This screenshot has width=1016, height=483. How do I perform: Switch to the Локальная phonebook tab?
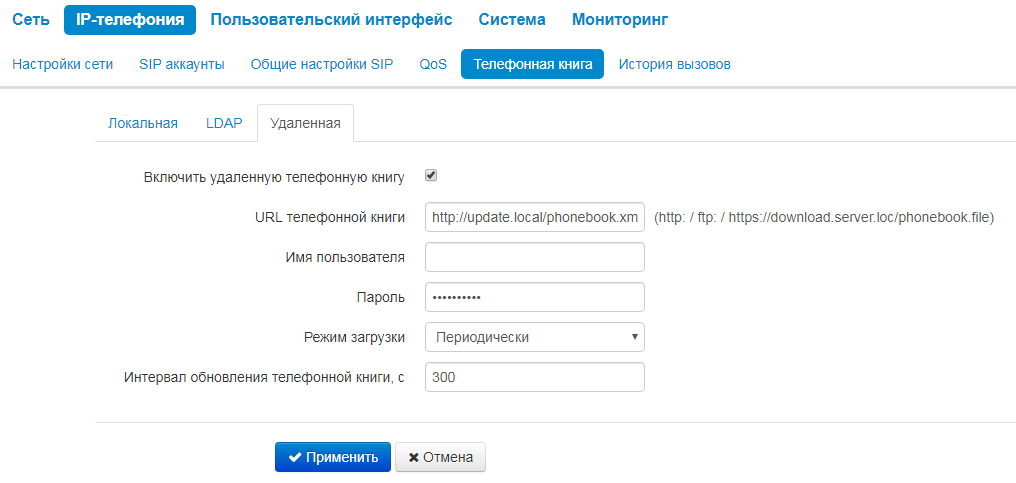point(142,123)
